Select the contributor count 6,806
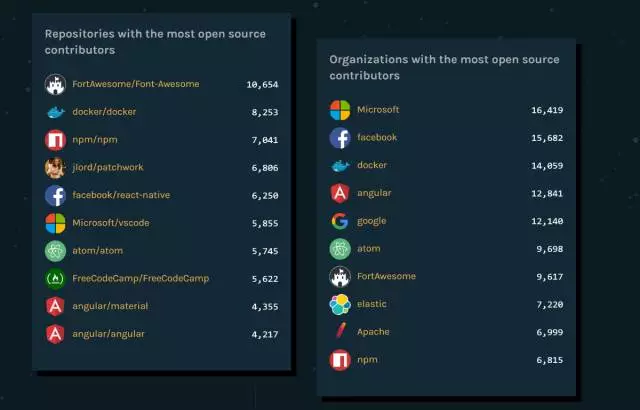This screenshot has height=410, width=640. pos(265,168)
